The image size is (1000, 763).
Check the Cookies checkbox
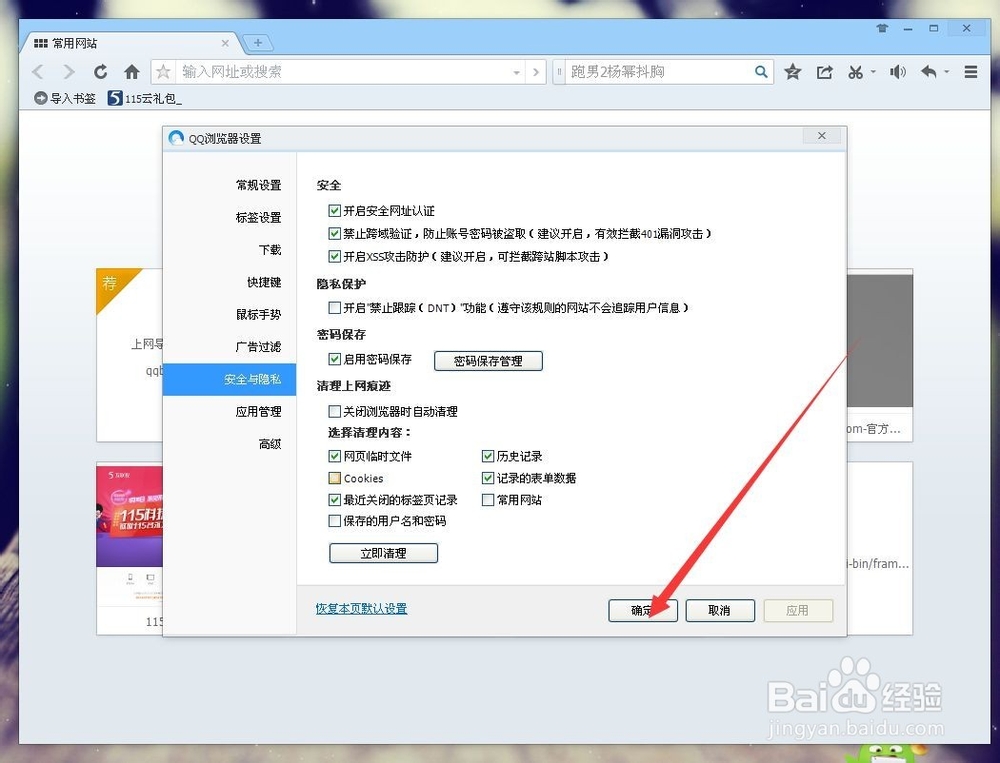click(334, 478)
